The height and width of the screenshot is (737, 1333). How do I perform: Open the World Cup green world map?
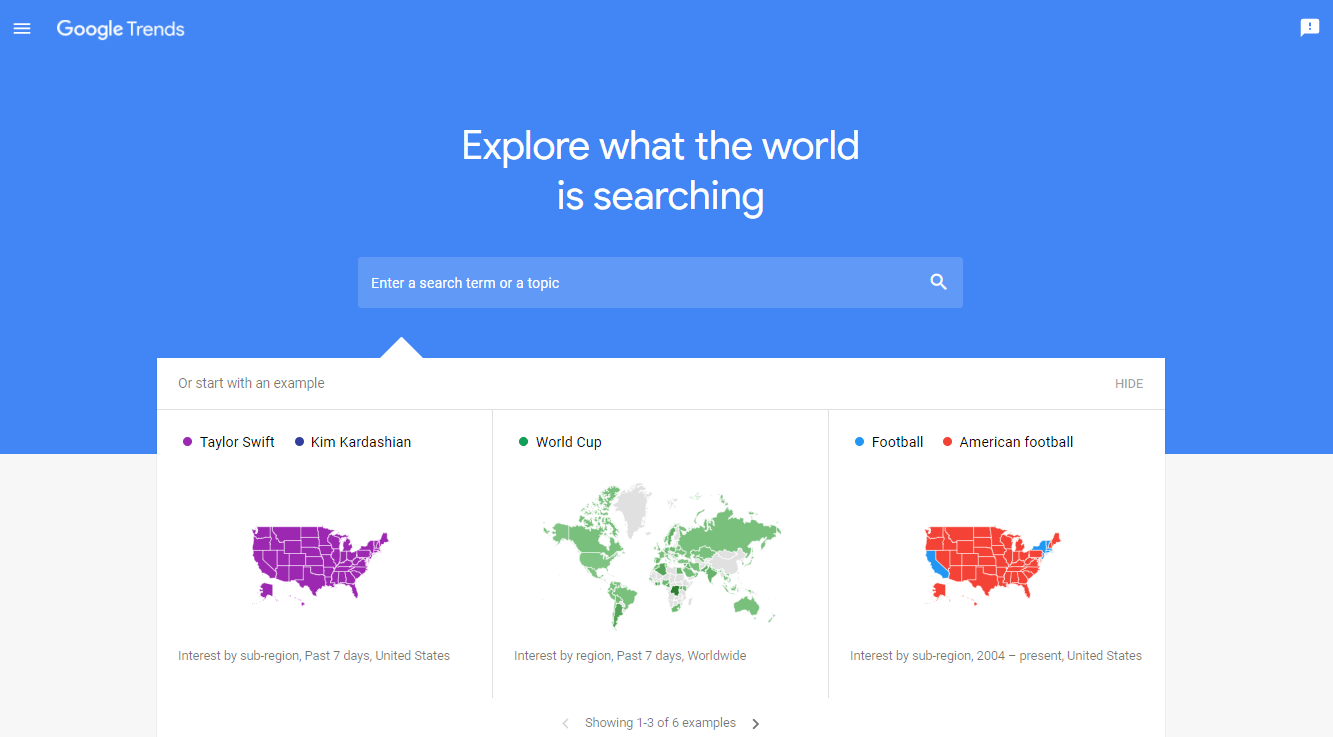[662, 555]
